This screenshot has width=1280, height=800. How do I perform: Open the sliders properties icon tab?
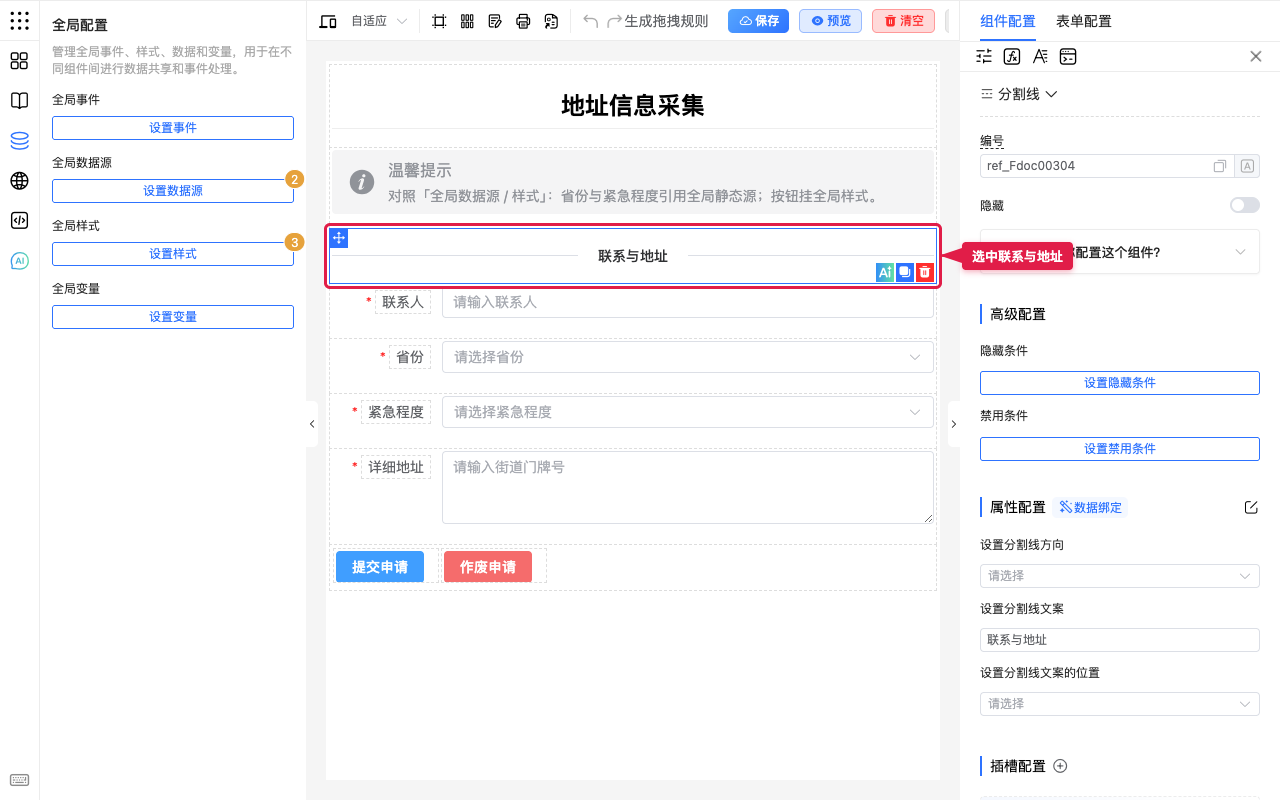pos(984,57)
